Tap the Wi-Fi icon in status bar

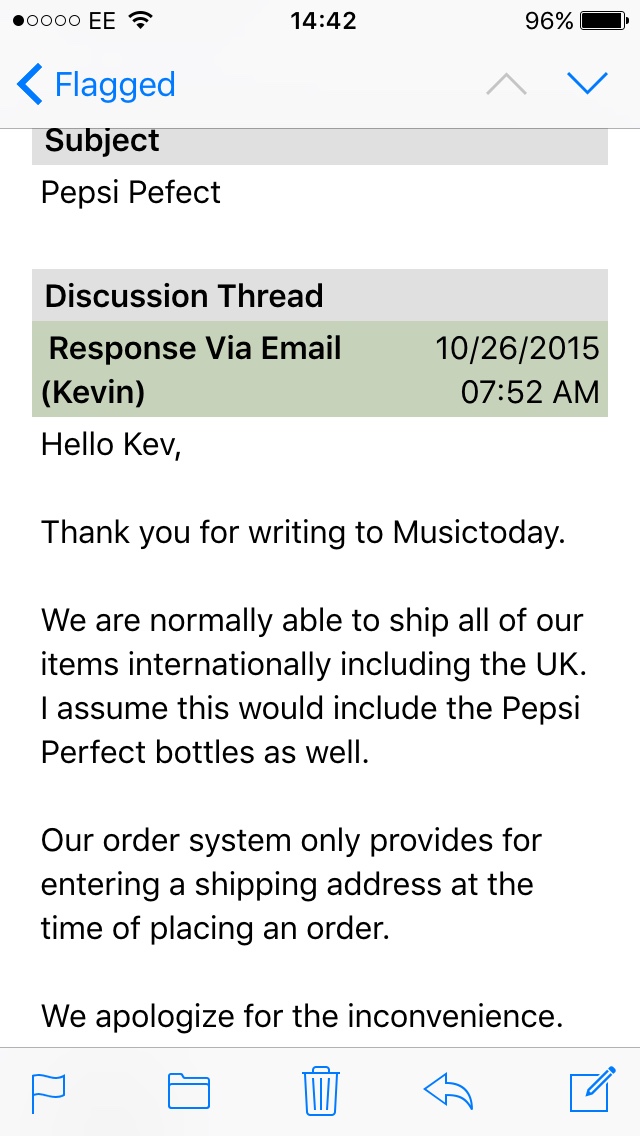pyautogui.click(x=139, y=21)
